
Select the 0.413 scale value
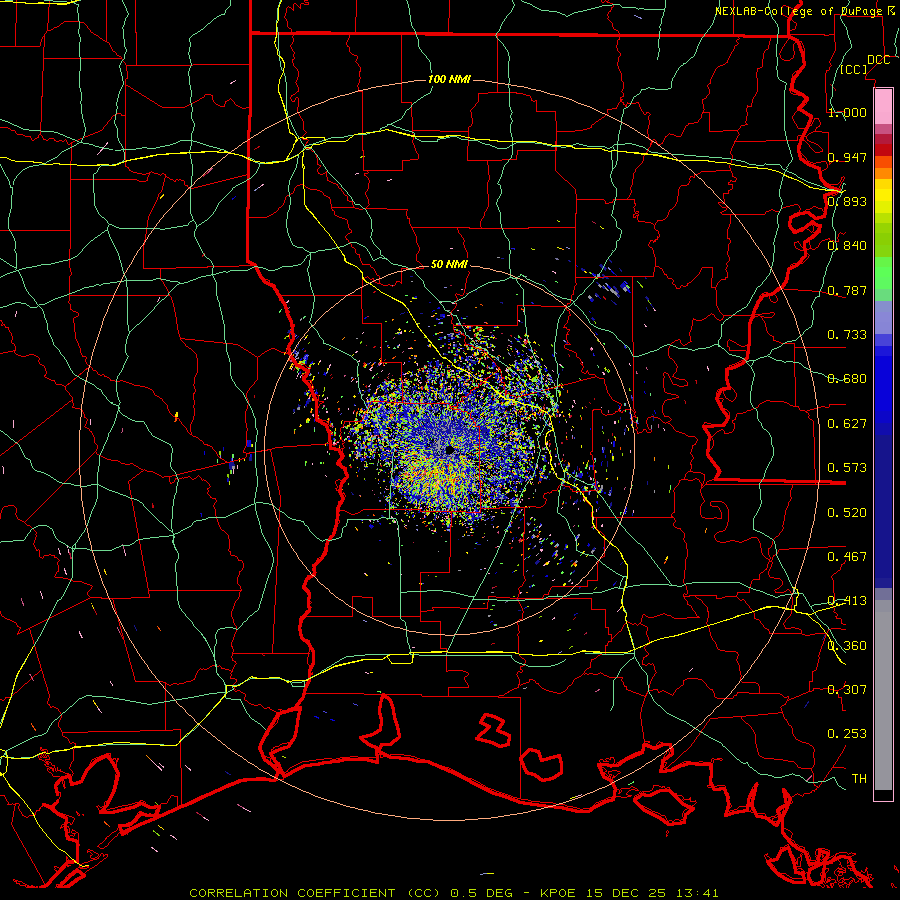coord(847,601)
